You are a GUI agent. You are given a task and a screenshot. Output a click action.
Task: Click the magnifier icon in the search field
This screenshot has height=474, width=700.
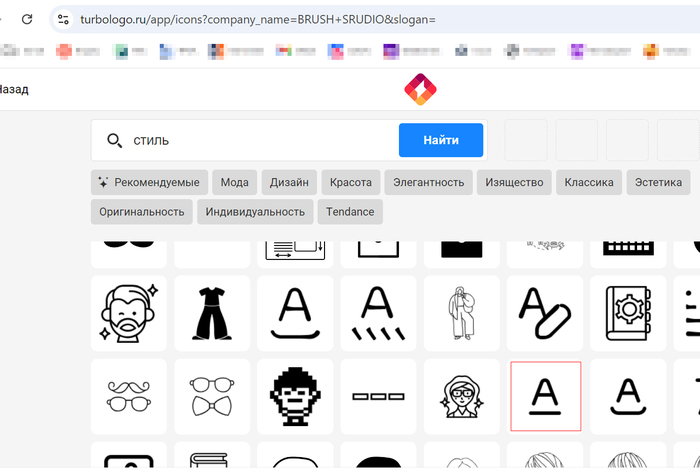pyautogui.click(x=114, y=141)
